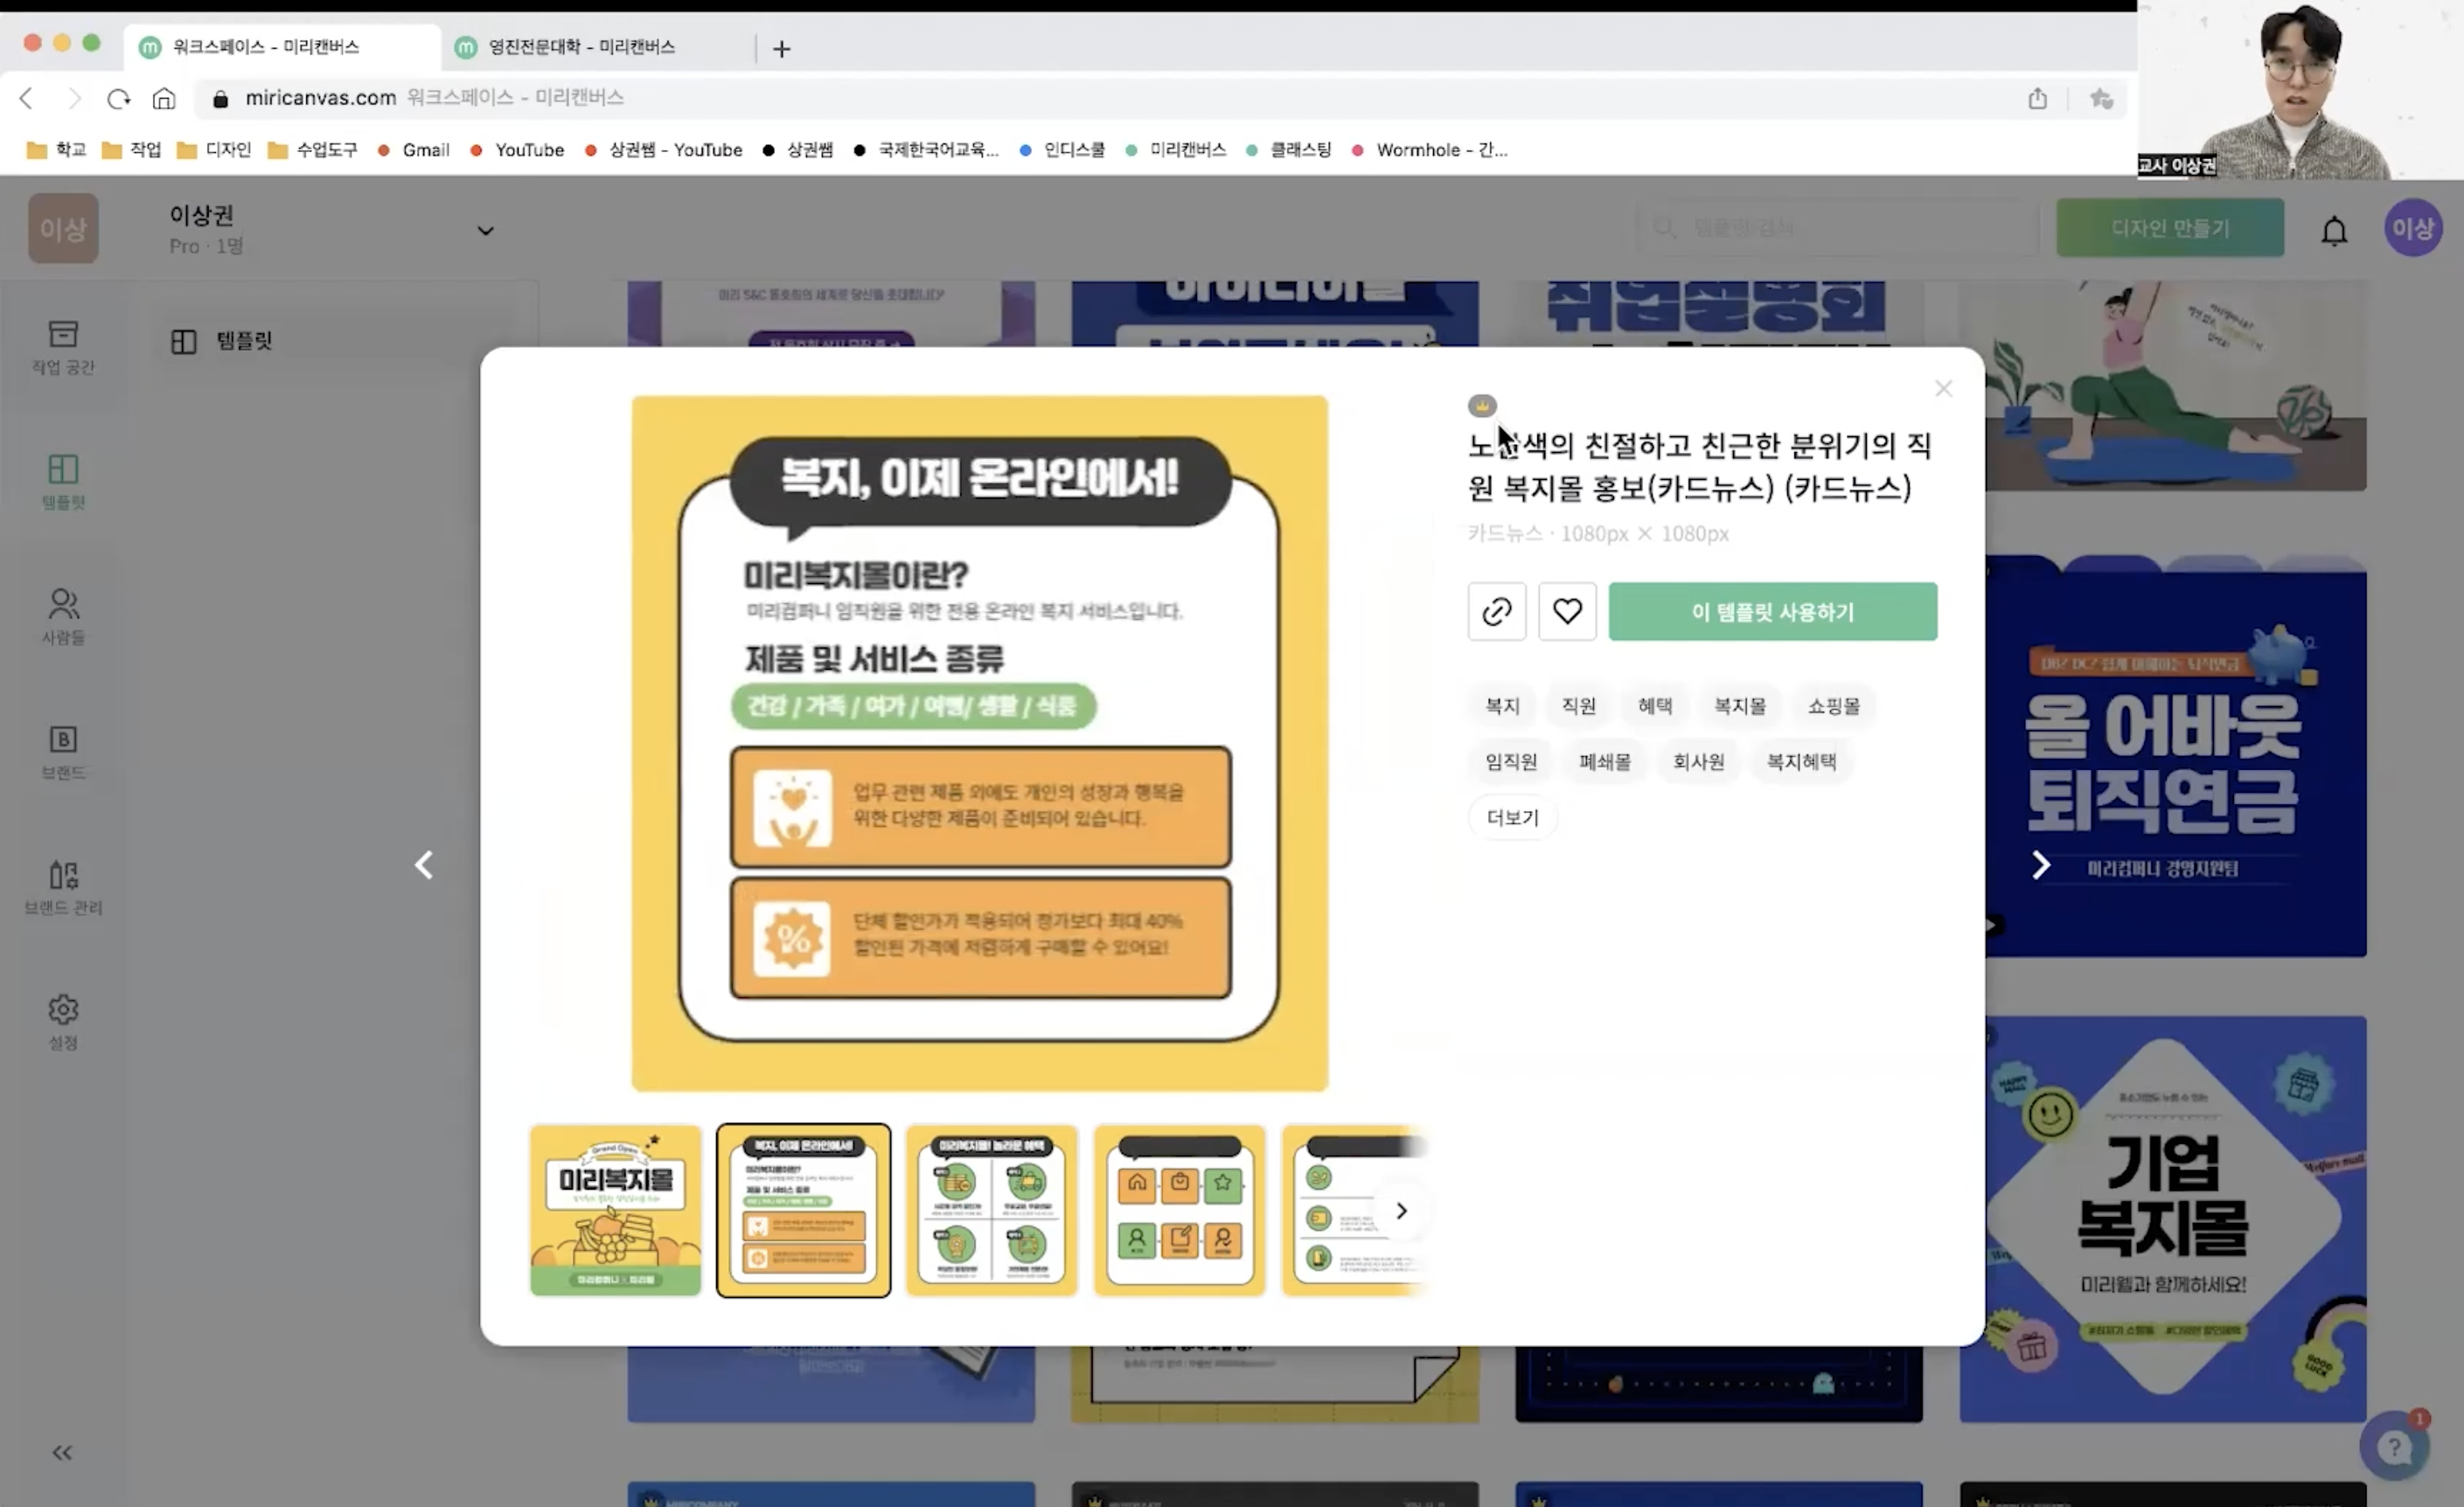Image resolution: width=2464 pixels, height=1507 pixels.
Task: Click the 임직원 tag
Action: point(1511,762)
